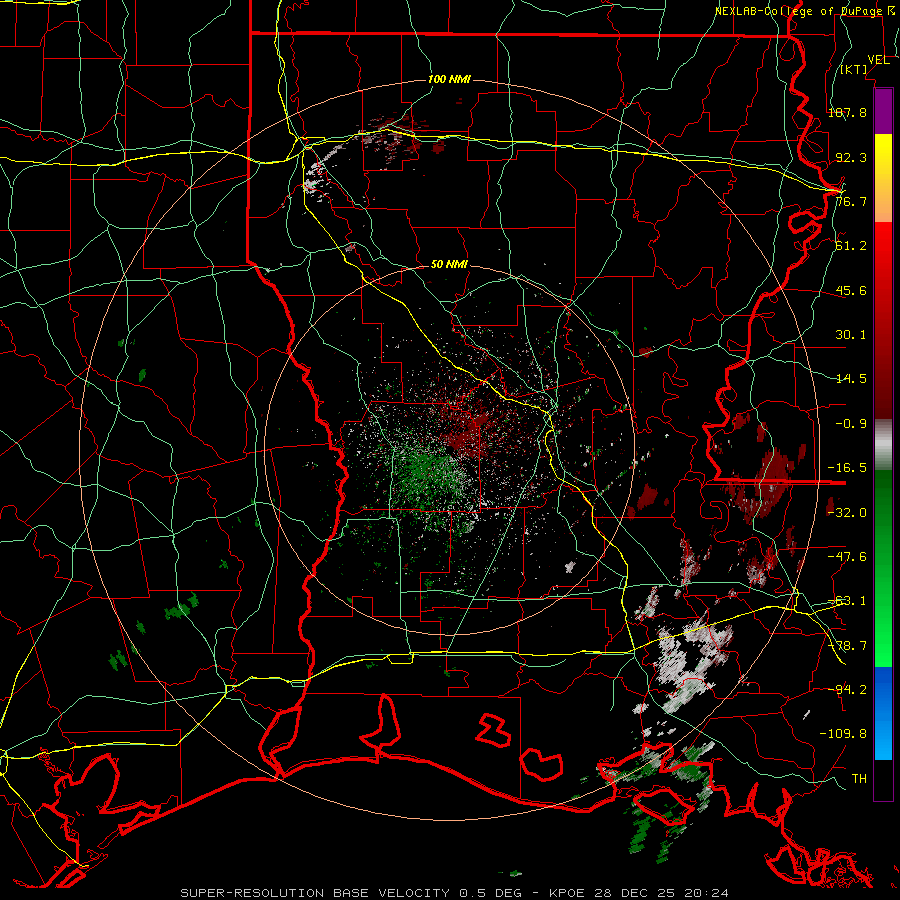Select the 107.8 velocity scale value
Viewport: 900px width, 900px height.
(x=847, y=112)
